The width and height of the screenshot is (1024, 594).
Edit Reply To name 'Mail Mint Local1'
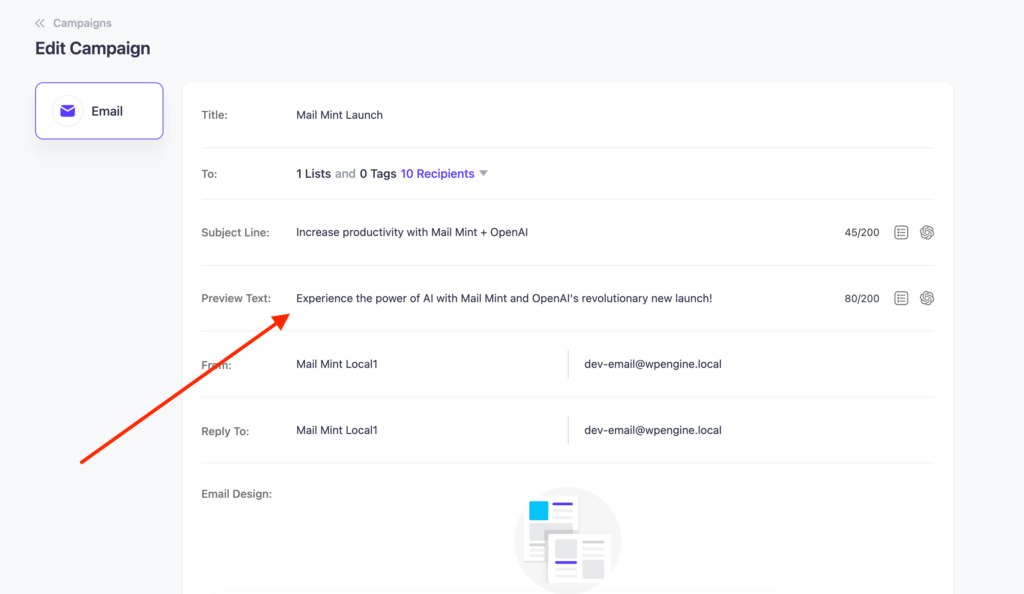(337, 430)
